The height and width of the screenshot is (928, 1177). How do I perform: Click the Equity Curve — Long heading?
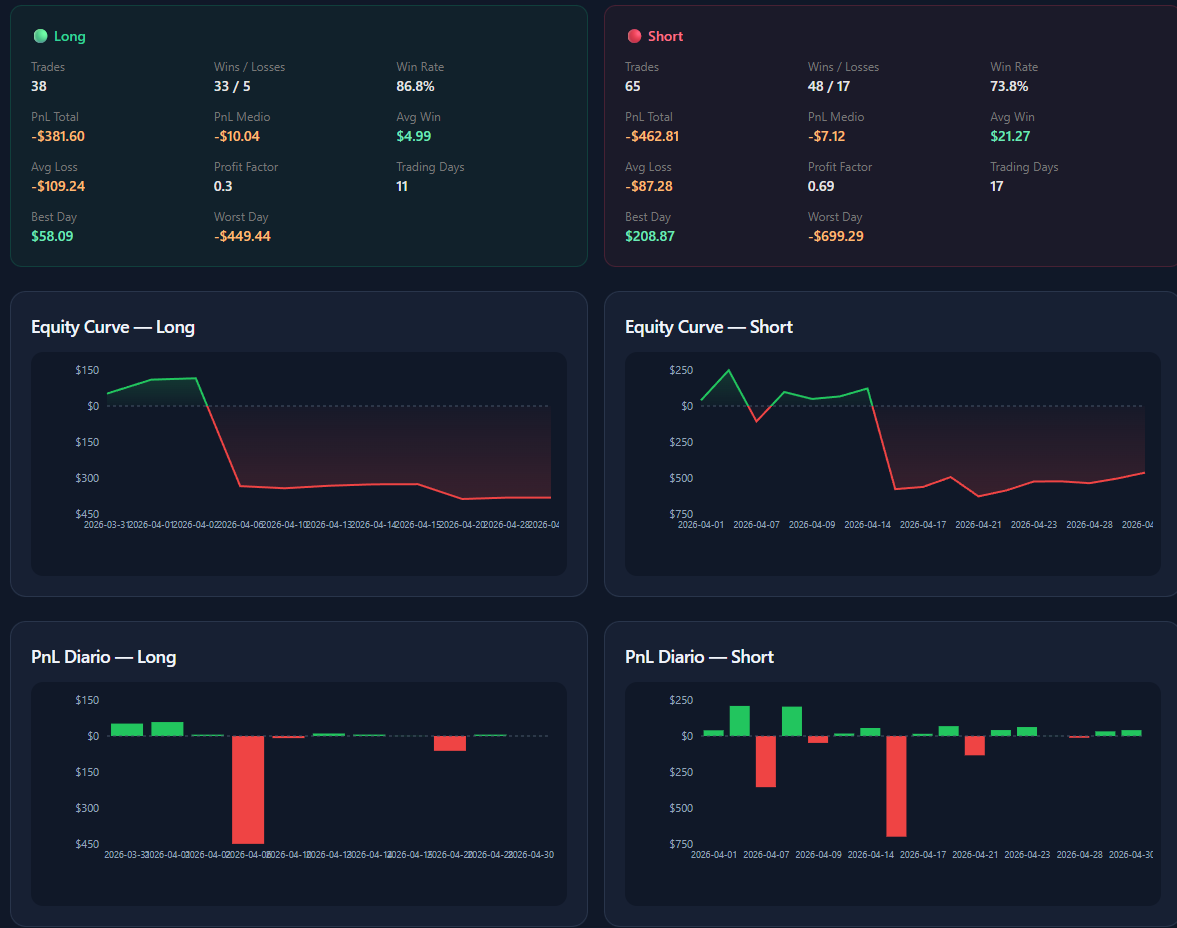113,327
